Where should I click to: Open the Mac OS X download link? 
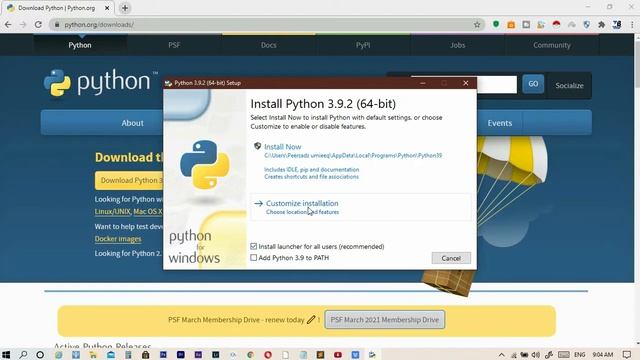[148, 211]
